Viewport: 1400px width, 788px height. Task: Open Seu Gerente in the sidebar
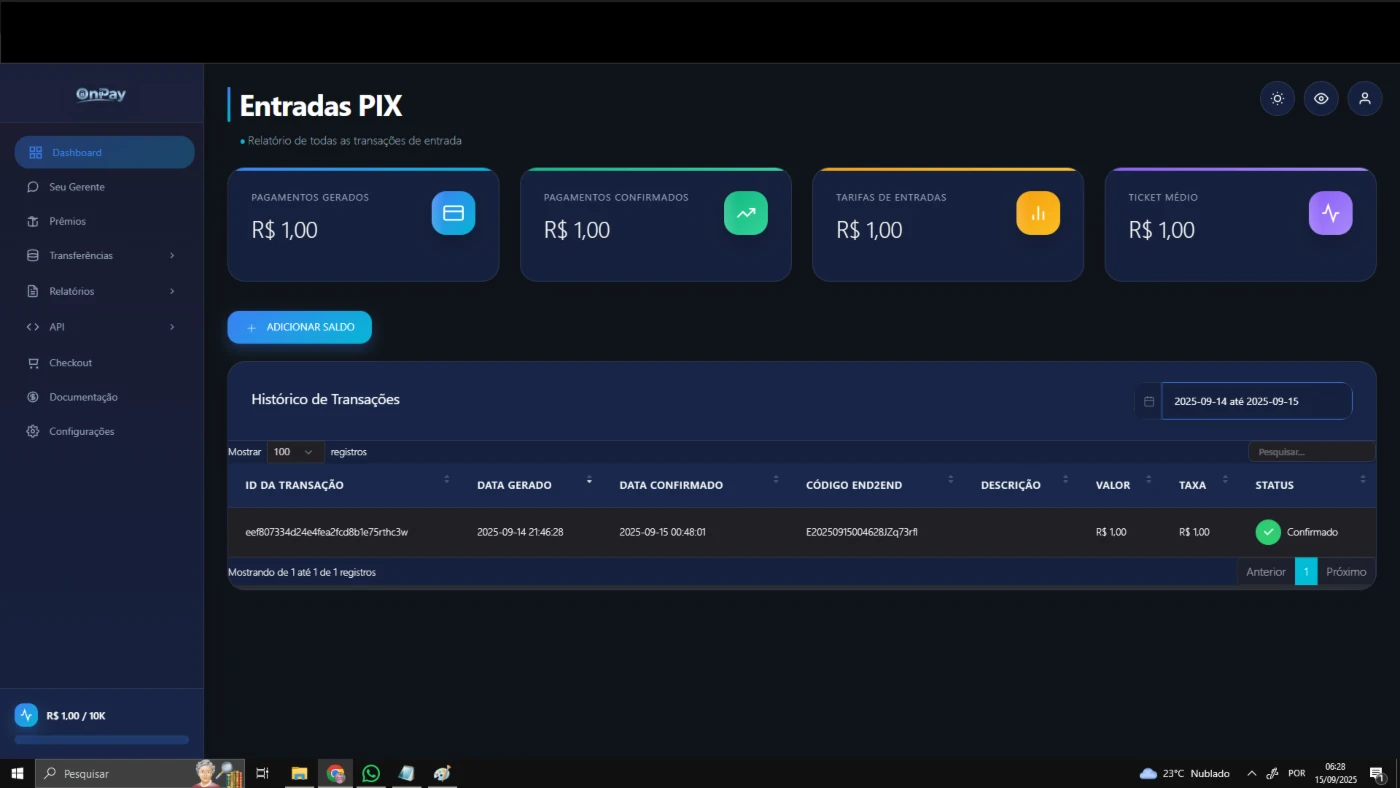click(77, 187)
